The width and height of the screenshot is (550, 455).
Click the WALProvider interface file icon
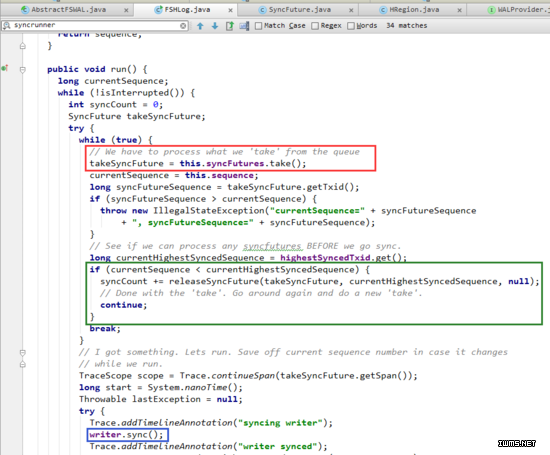[491, 10]
